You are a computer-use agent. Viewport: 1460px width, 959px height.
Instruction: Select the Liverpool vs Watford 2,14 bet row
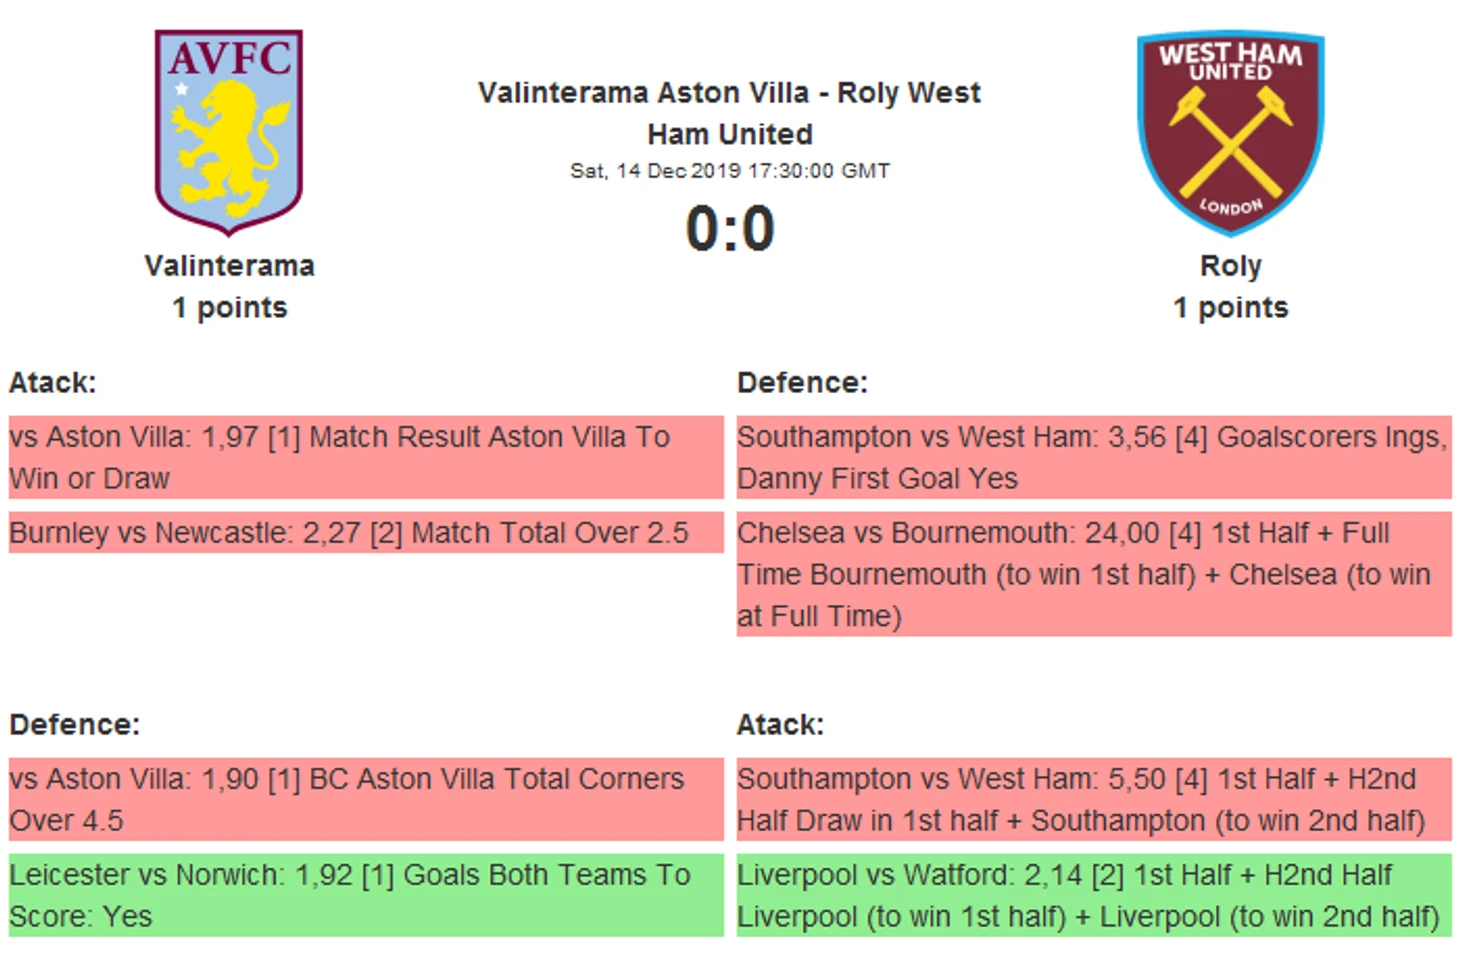[x=1093, y=895]
